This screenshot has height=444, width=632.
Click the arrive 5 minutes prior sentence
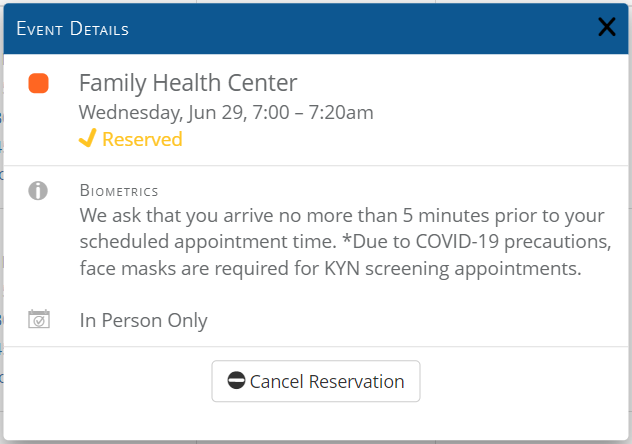point(342,216)
